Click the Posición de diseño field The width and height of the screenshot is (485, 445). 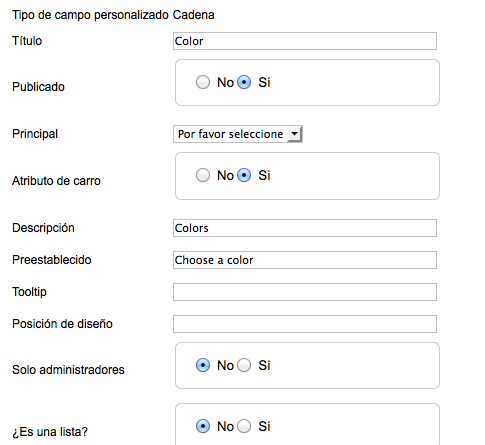tap(305, 324)
